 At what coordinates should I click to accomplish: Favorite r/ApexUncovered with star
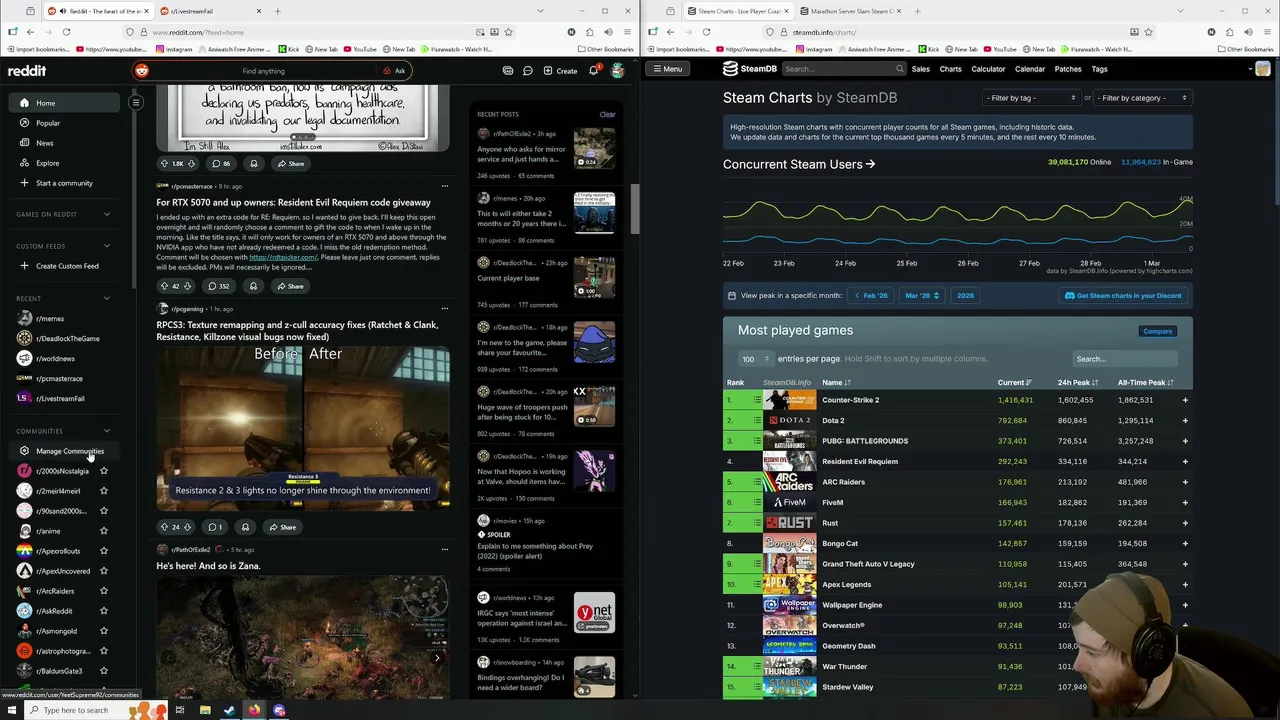click(x=103, y=571)
